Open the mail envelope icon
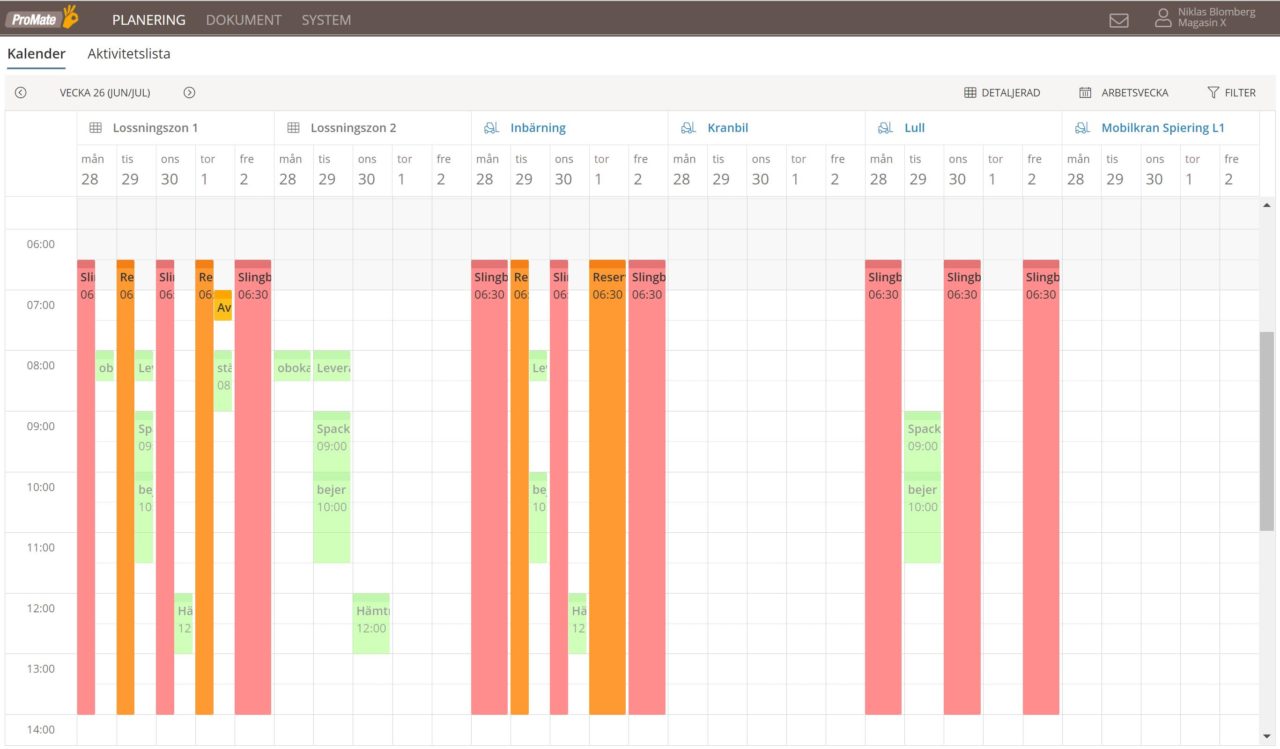Screen dimensions: 1280x749 point(1118,19)
